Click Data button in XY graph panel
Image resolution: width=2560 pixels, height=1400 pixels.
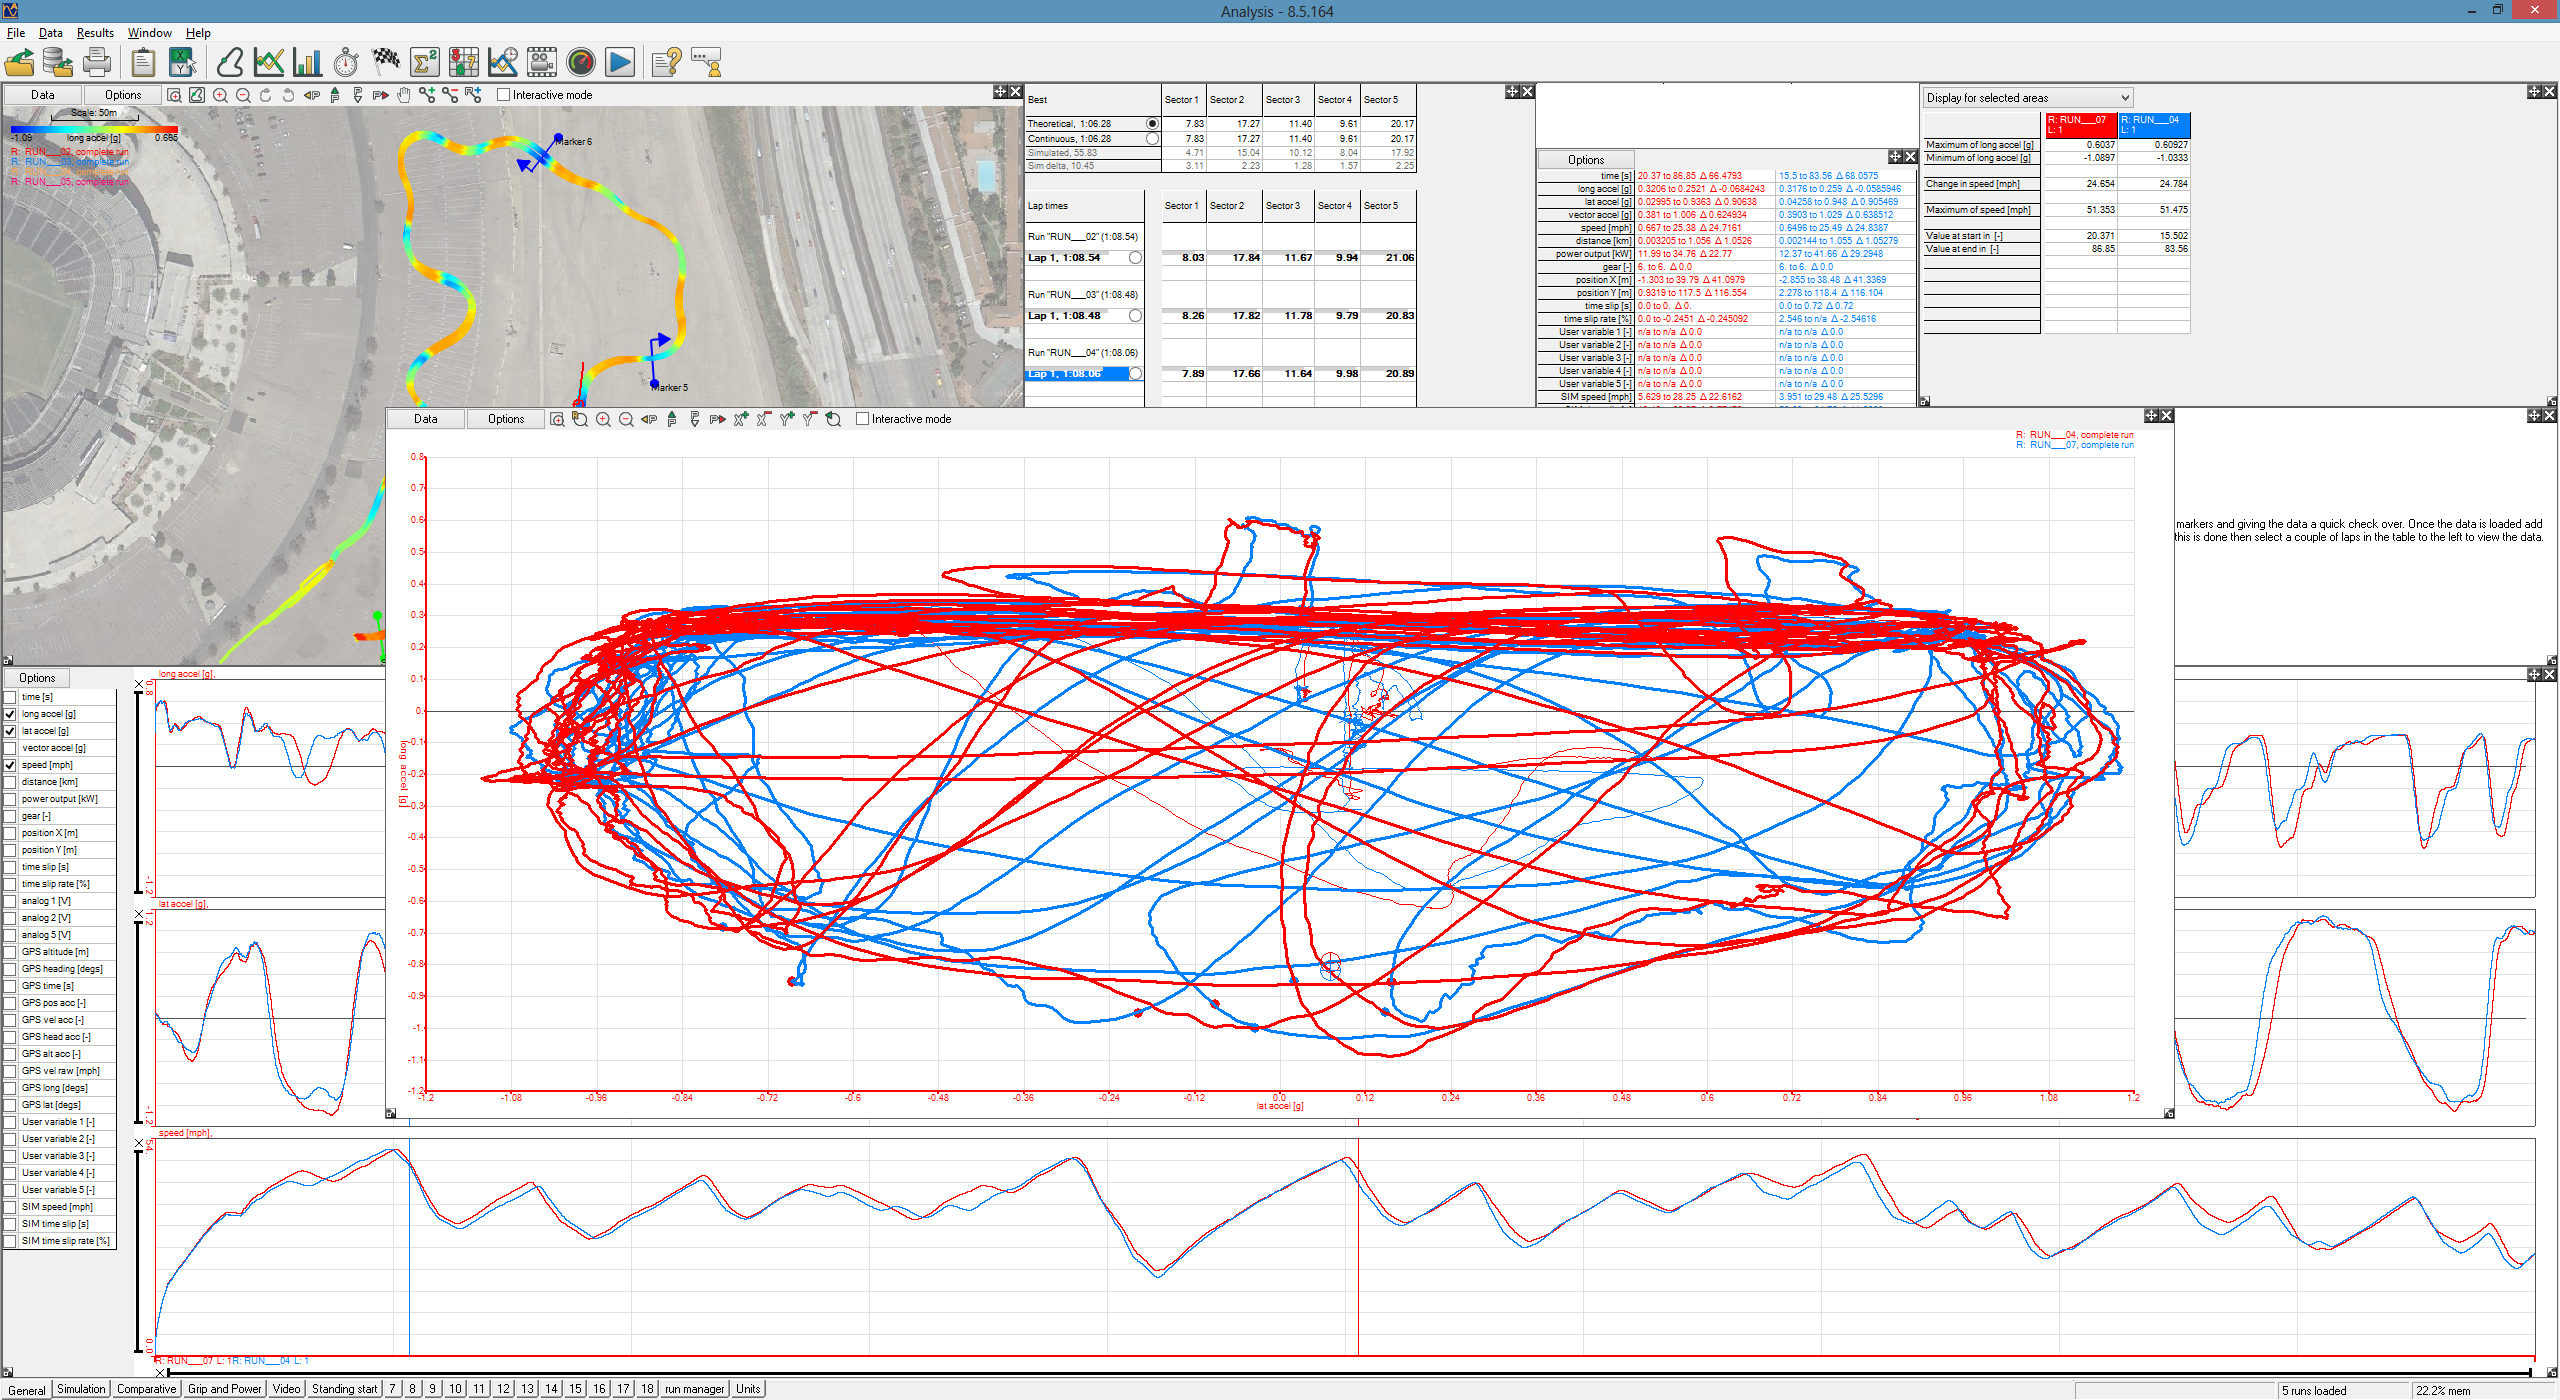(425, 419)
